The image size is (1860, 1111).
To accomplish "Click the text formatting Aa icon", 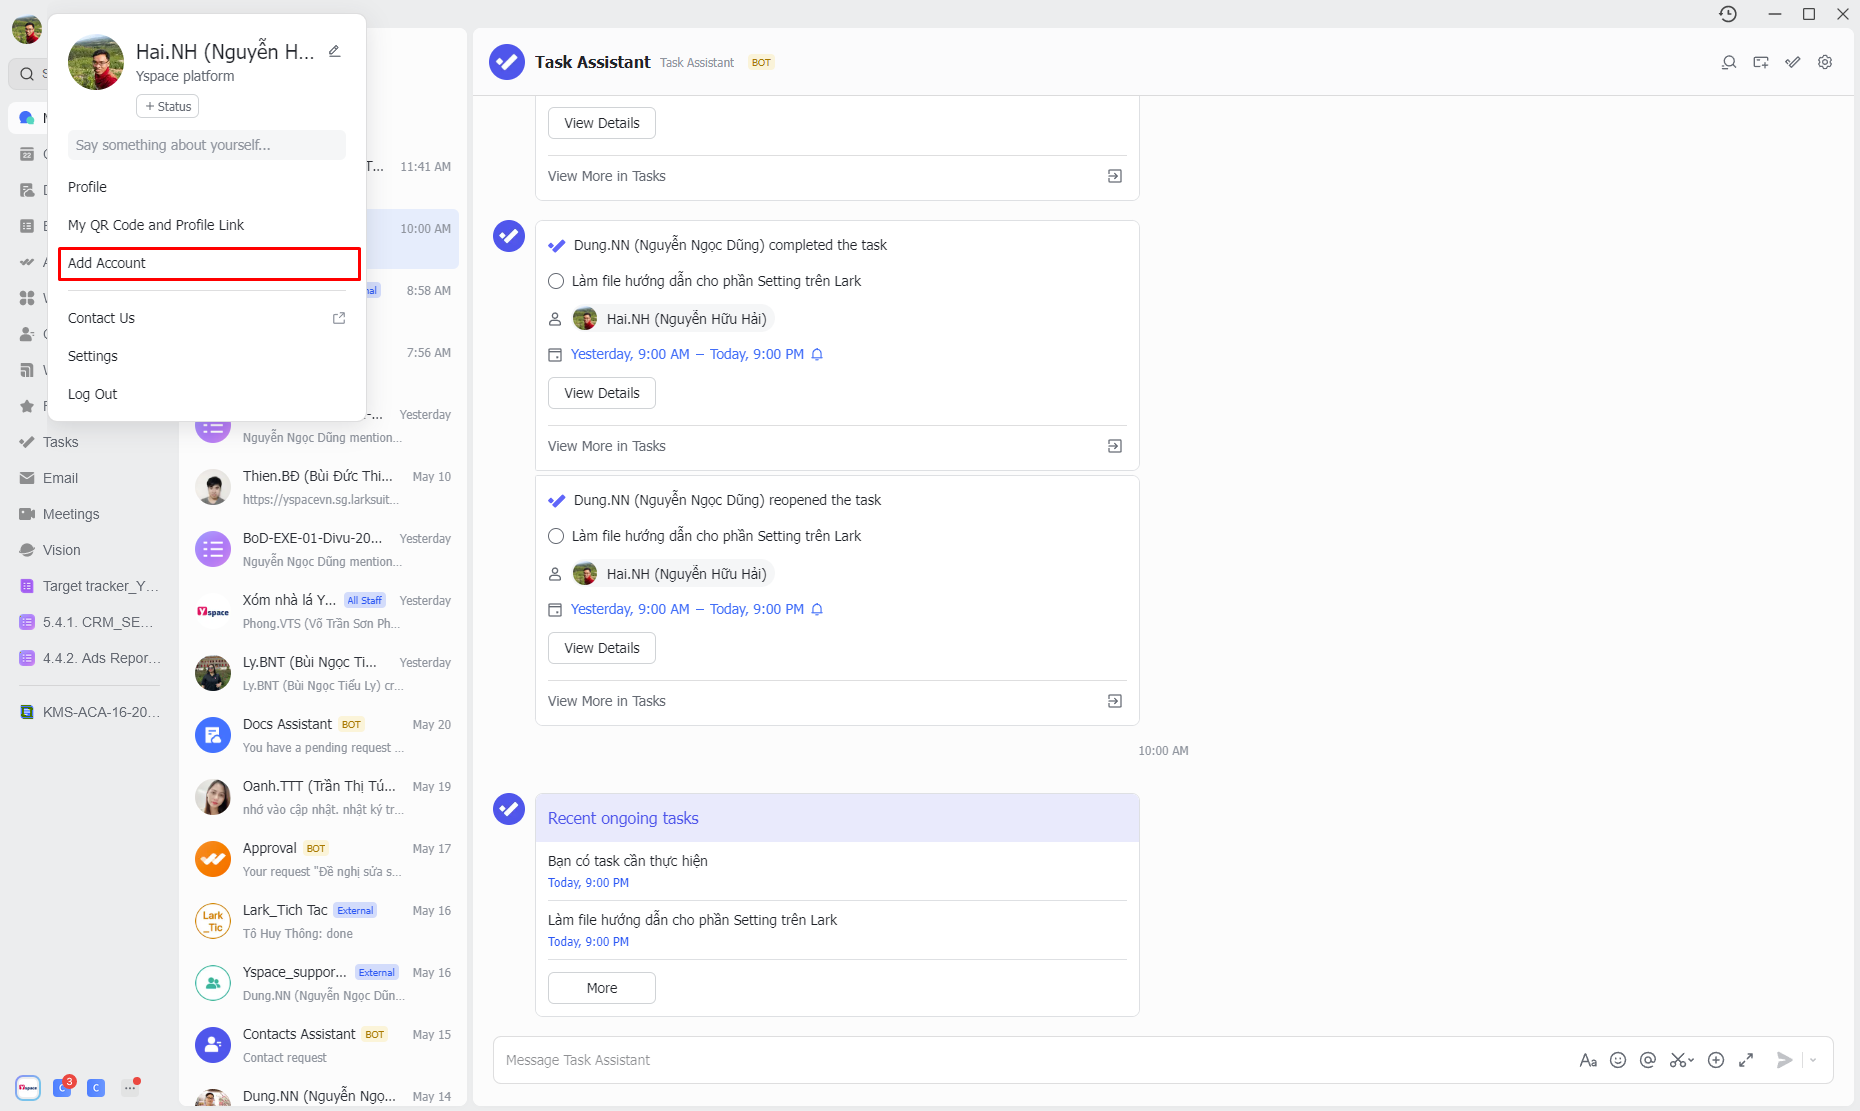I will (x=1588, y=1060).
